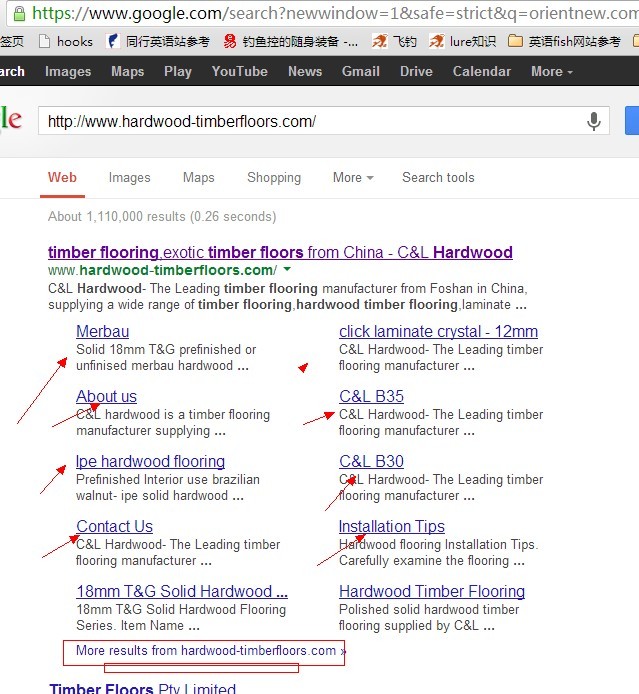
Task: Open the C&L B35 sitelink
Action: [x=371, y=396]
